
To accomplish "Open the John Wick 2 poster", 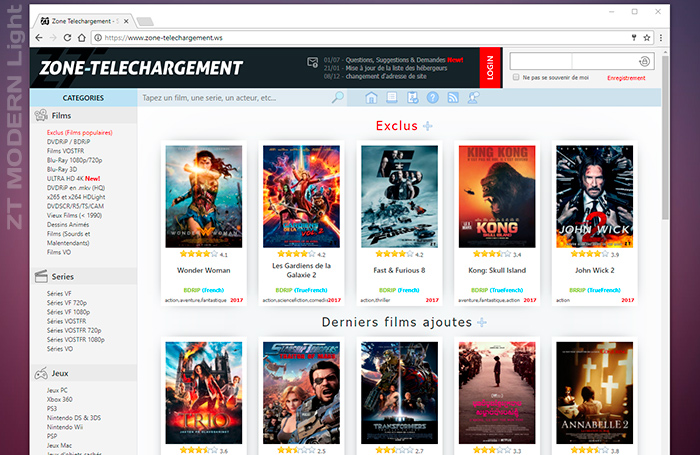I will [x=594, y=196].
